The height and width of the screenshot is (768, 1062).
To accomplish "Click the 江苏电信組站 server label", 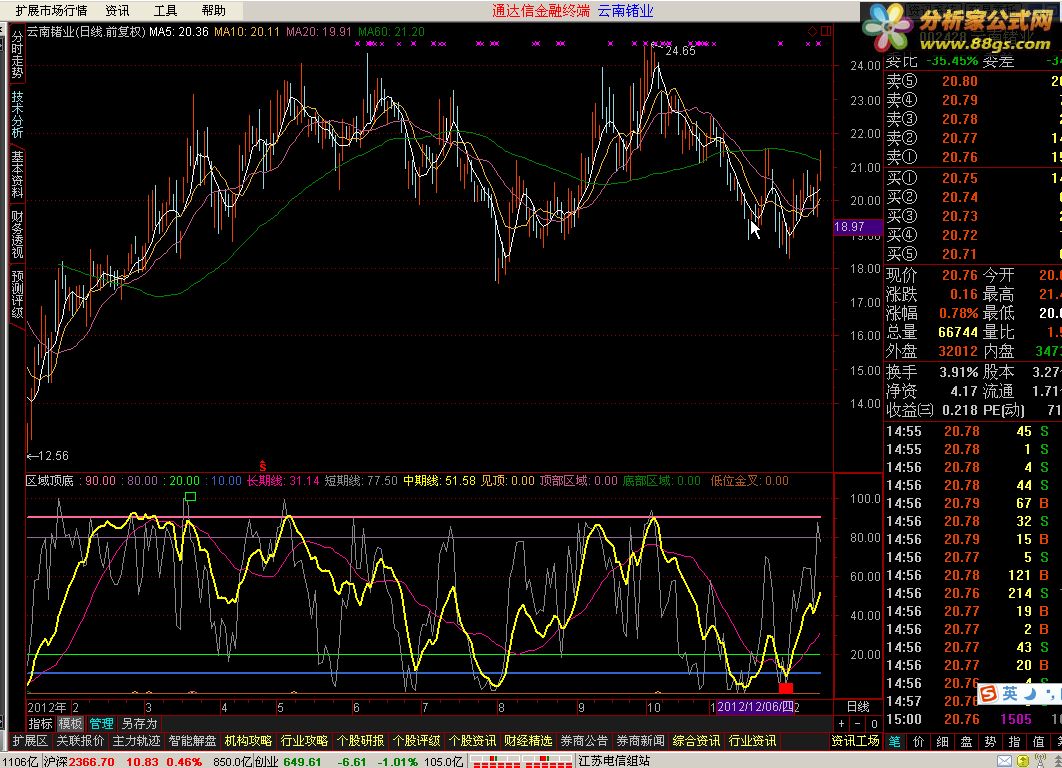I will (x=614, y=761).
